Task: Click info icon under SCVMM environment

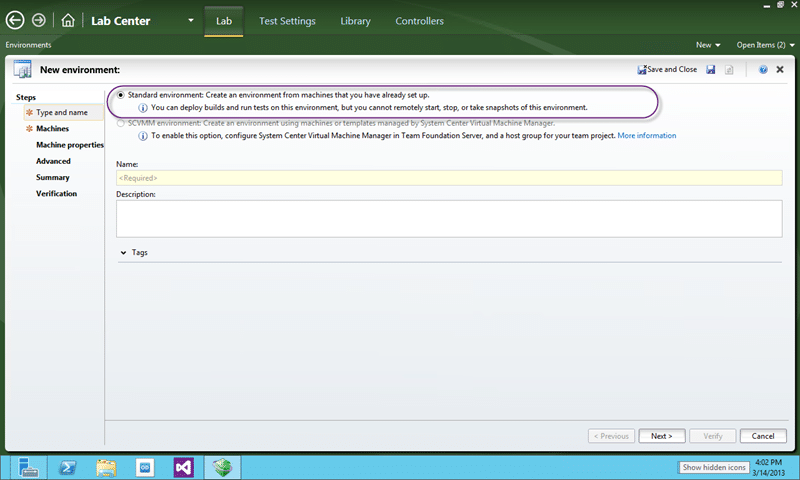Action: coord(143,136)
